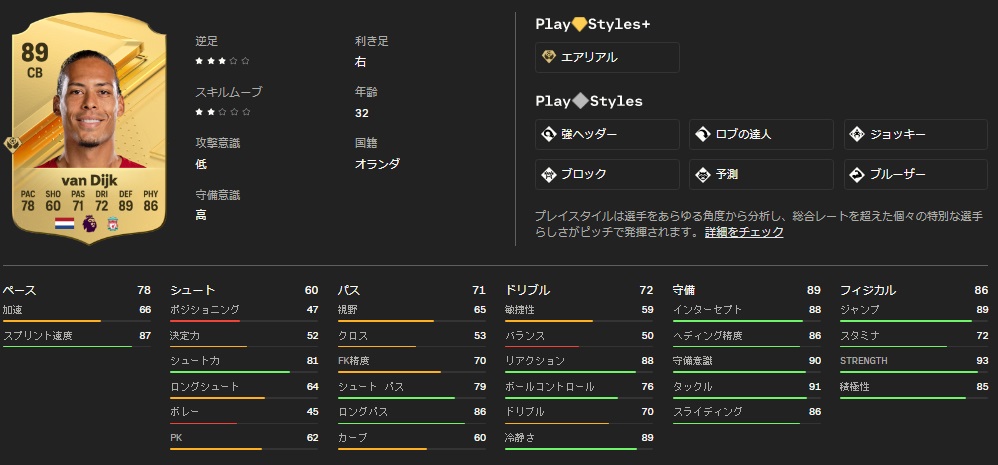
Task: Click the エアリアル playstyle button label
Action: pos(590,58)
